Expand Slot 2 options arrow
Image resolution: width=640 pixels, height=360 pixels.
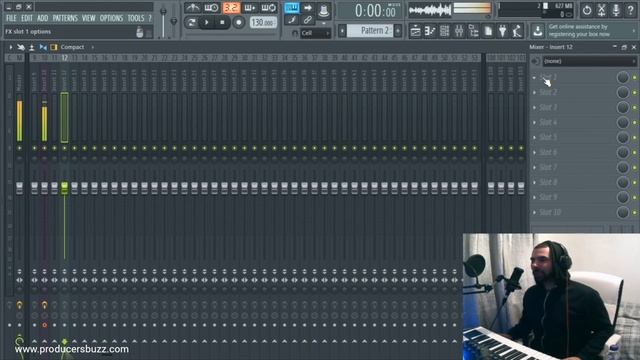(x=534, y=93)
